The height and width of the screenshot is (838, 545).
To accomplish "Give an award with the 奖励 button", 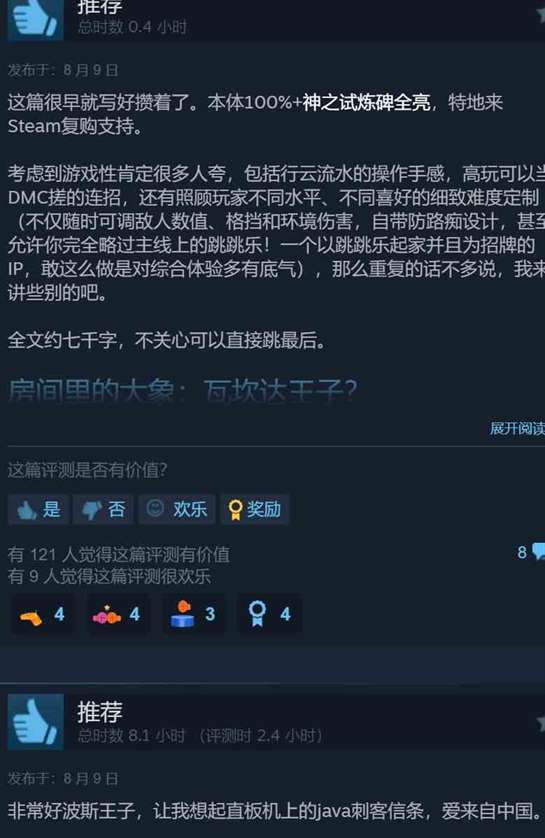I will coord(255,509).
